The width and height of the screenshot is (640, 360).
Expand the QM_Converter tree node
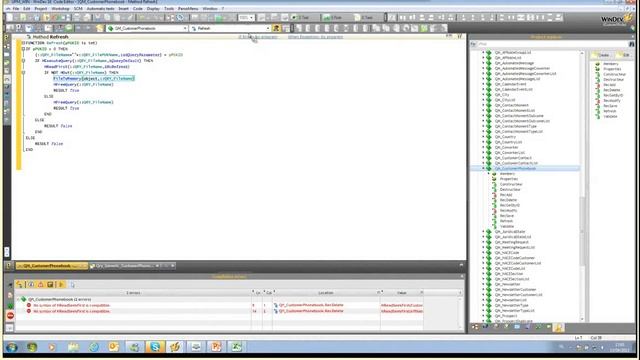(x=483, y=147)
